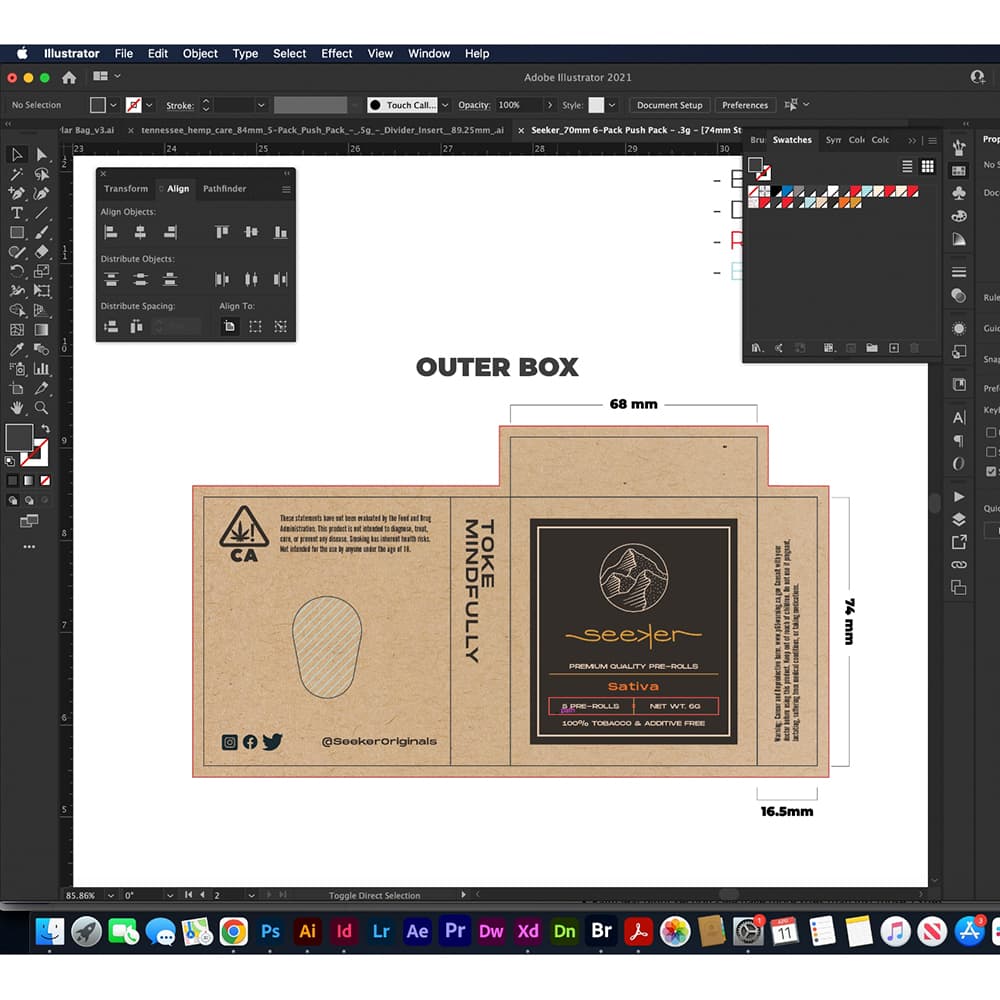The width and height of the screenshot is (1000, 1000).
Task: Pick the Type tool
Action: point(17,213)
